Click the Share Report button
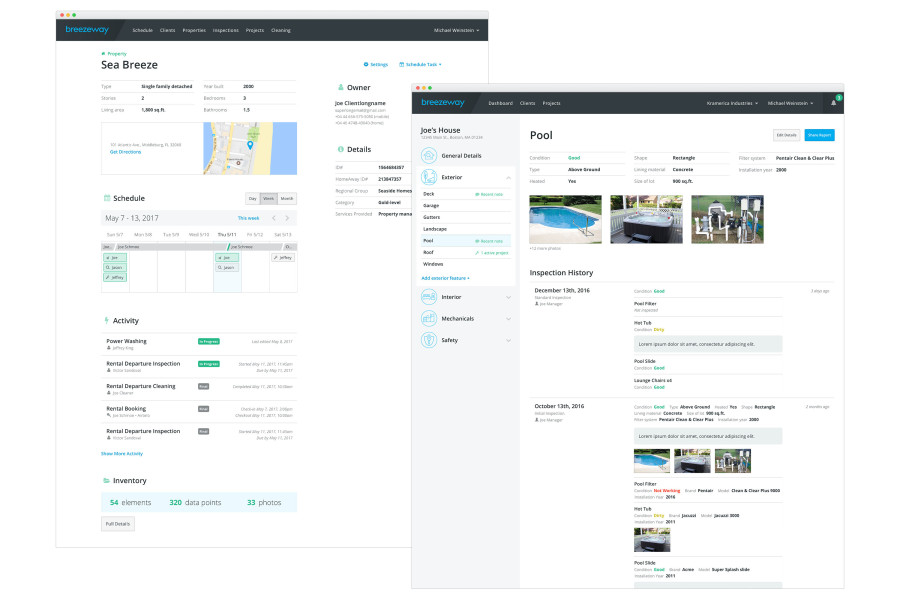Screen dimensions: 900x600 click(x=819, y=135)
